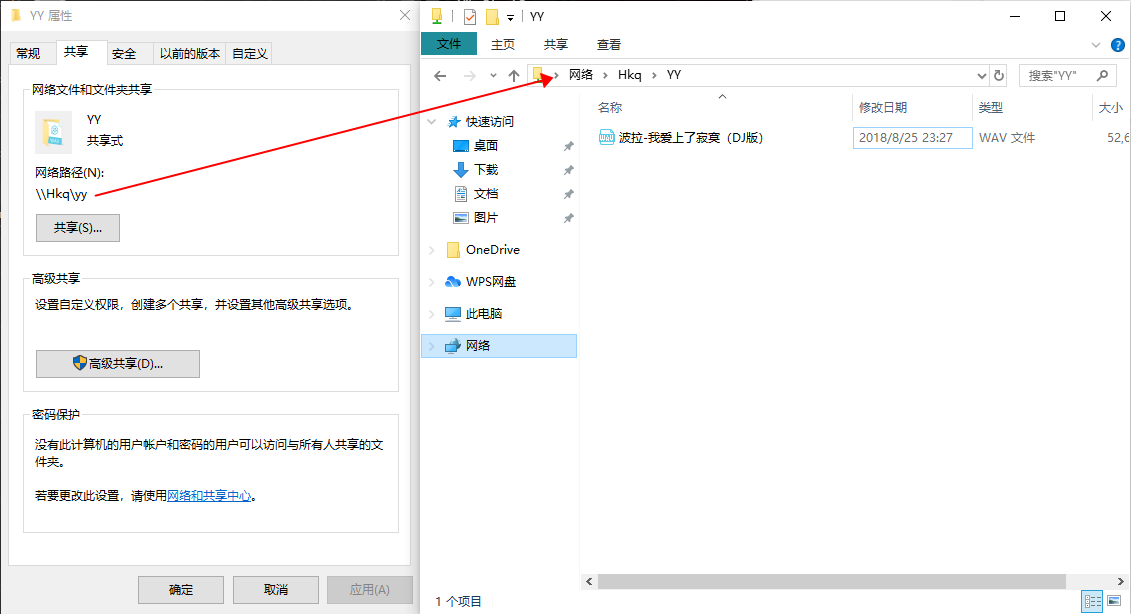This screenshot has width=1131, height=614.
Task: Expand the OneDrive tree node
Action: pos(431,250)
